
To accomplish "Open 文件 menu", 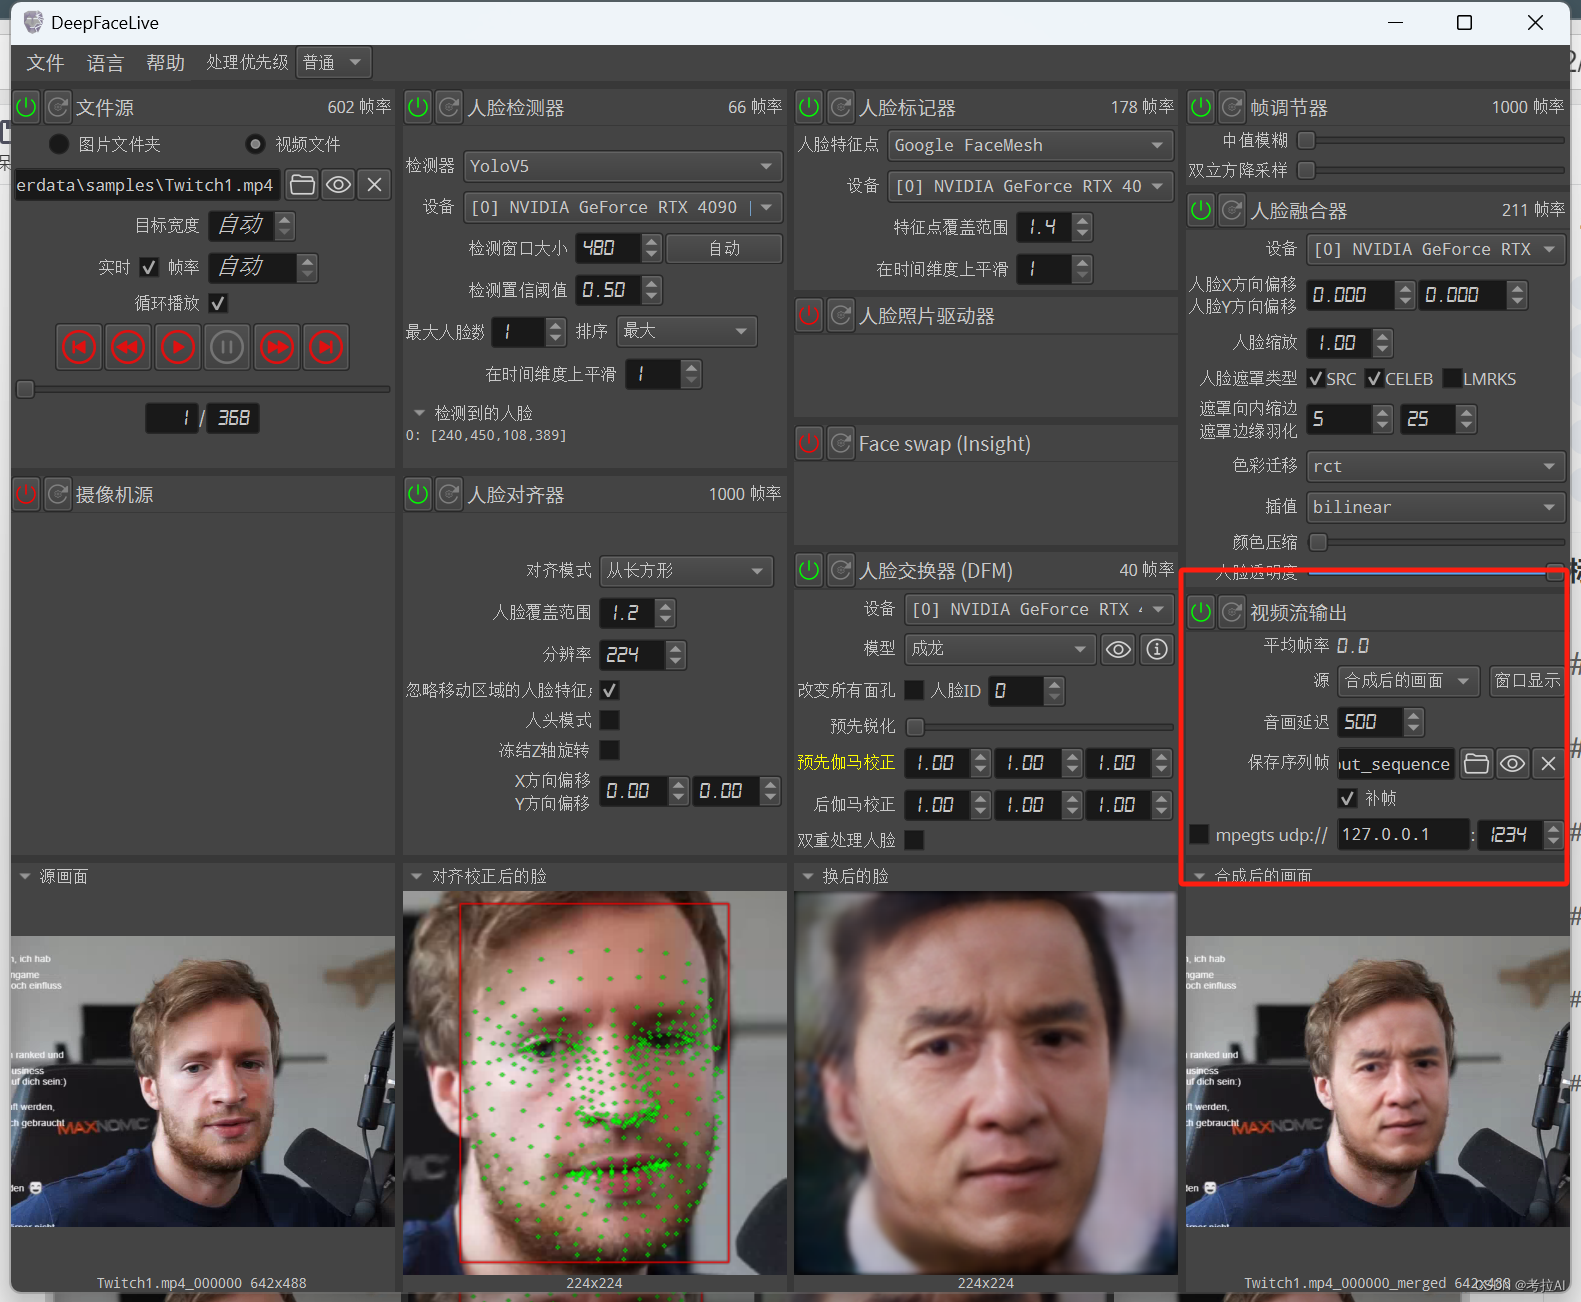I will pyautogui.click(x=45, y=63).
